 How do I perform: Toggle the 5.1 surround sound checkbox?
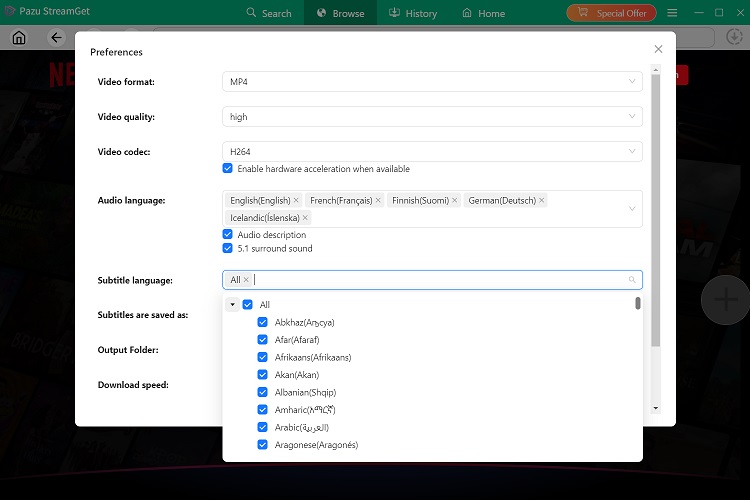click(x=228, y=248)
